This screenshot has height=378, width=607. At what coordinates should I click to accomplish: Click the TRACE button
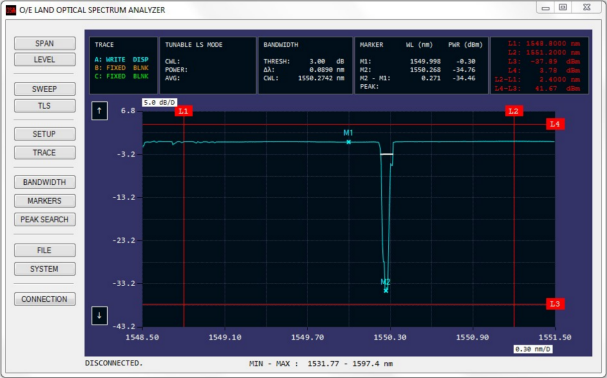45,153
